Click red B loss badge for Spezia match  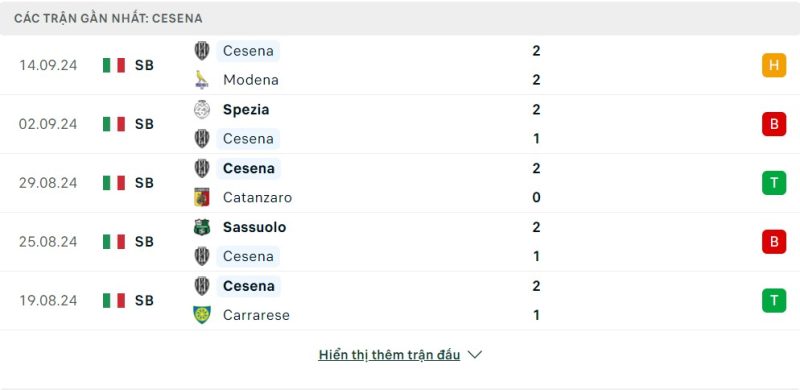(774, 124)
